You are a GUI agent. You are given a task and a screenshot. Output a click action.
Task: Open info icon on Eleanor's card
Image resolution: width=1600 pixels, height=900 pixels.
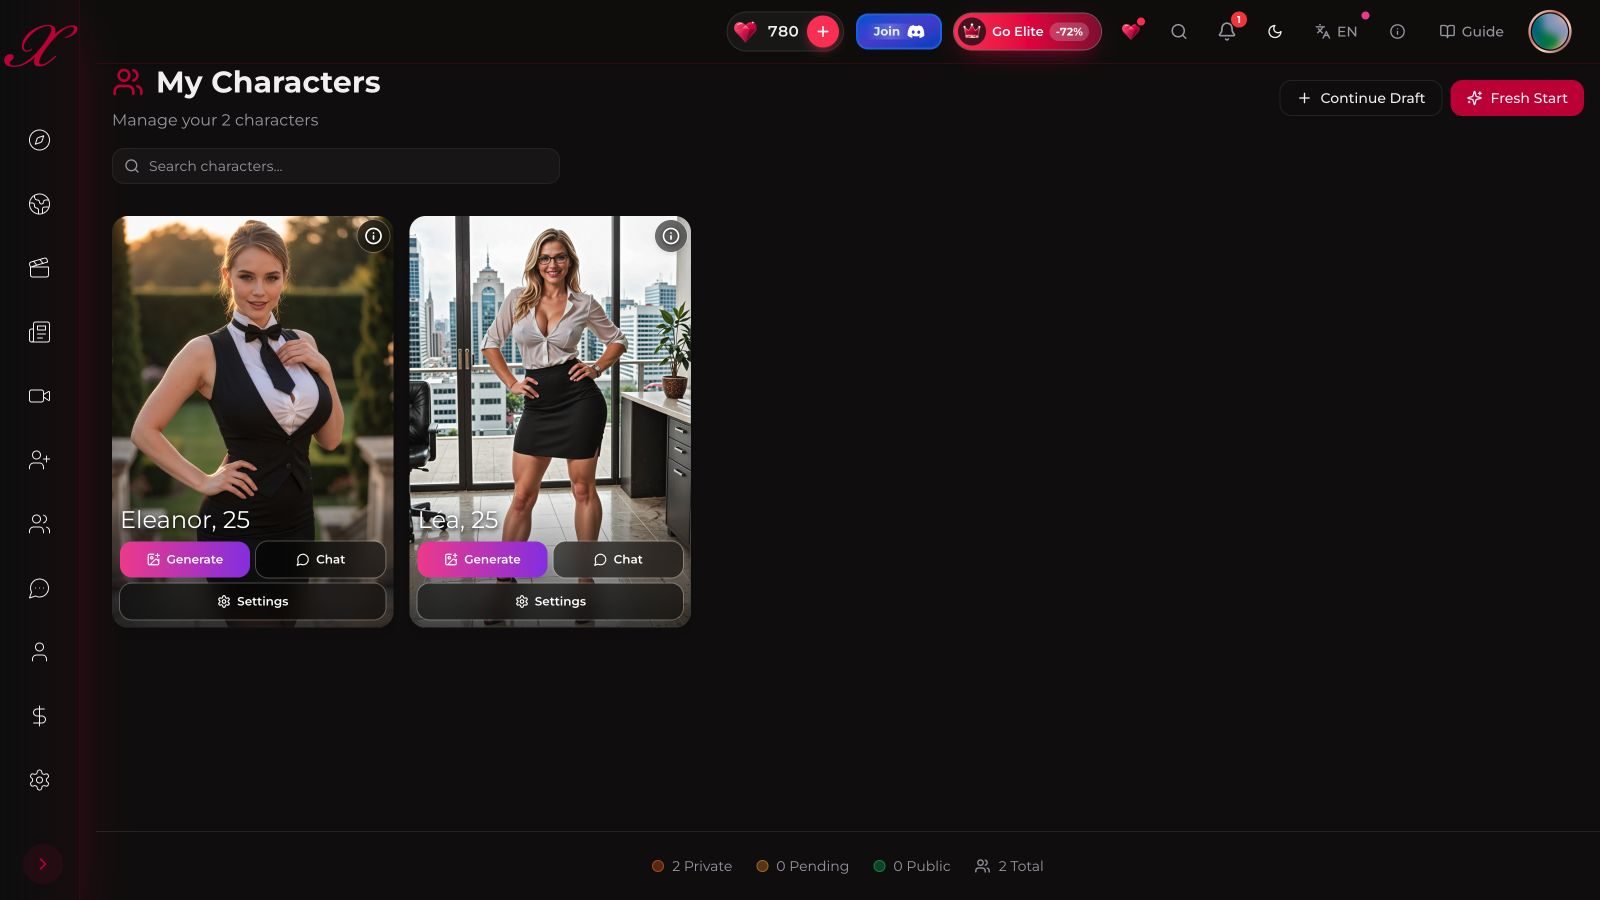[373, 236]
